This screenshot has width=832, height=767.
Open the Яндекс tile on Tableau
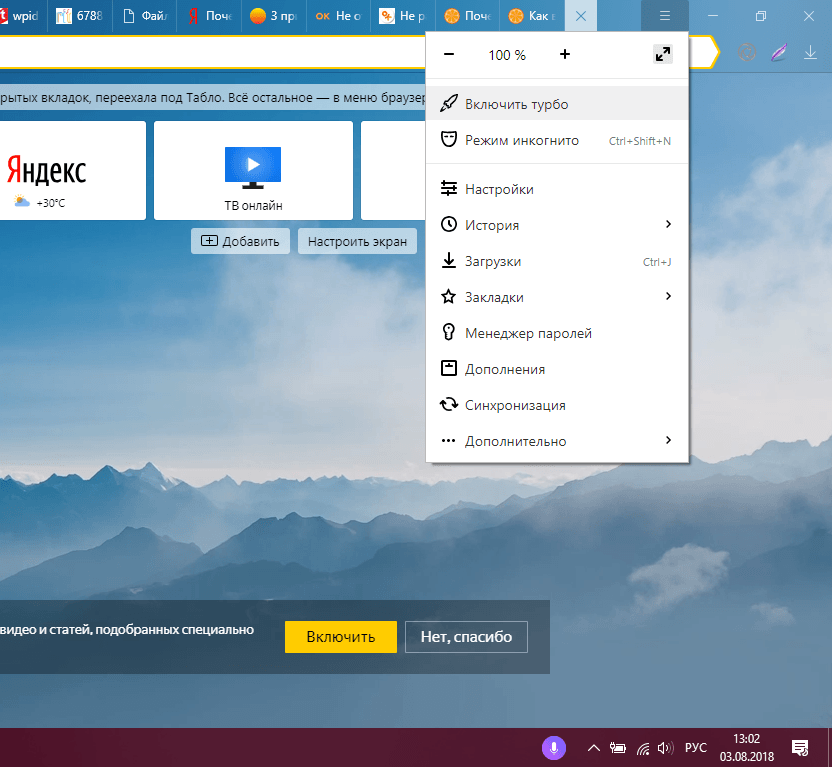[x=72, y=170]
